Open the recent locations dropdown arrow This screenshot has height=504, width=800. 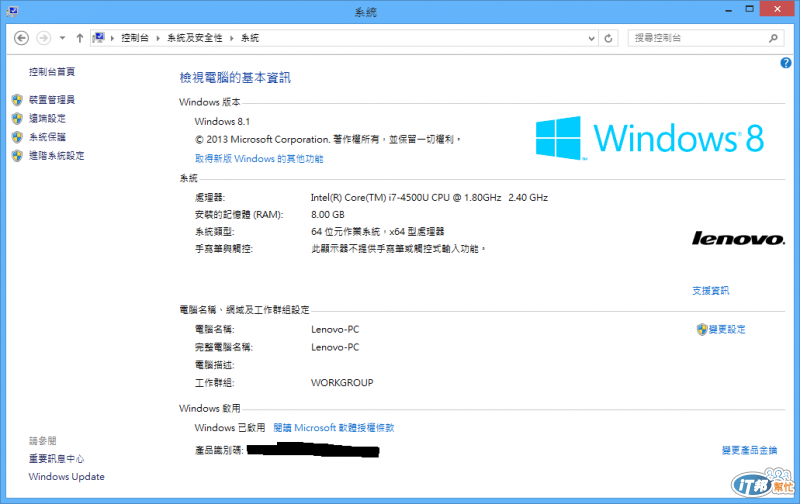(62, 38)
